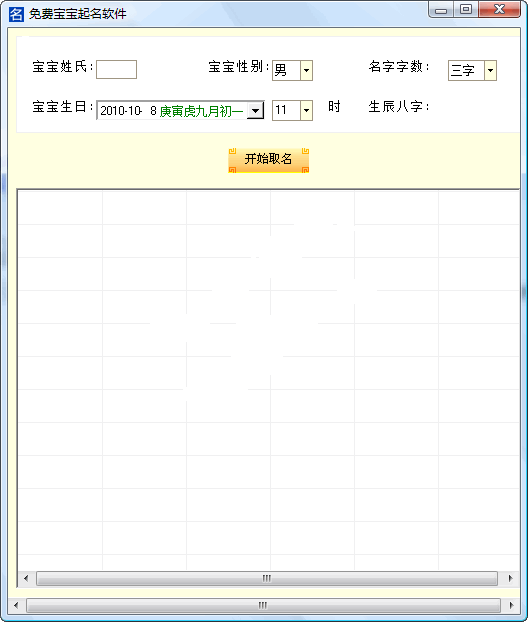Click the 宝宝姓氏 surname input field

[116, 69]
